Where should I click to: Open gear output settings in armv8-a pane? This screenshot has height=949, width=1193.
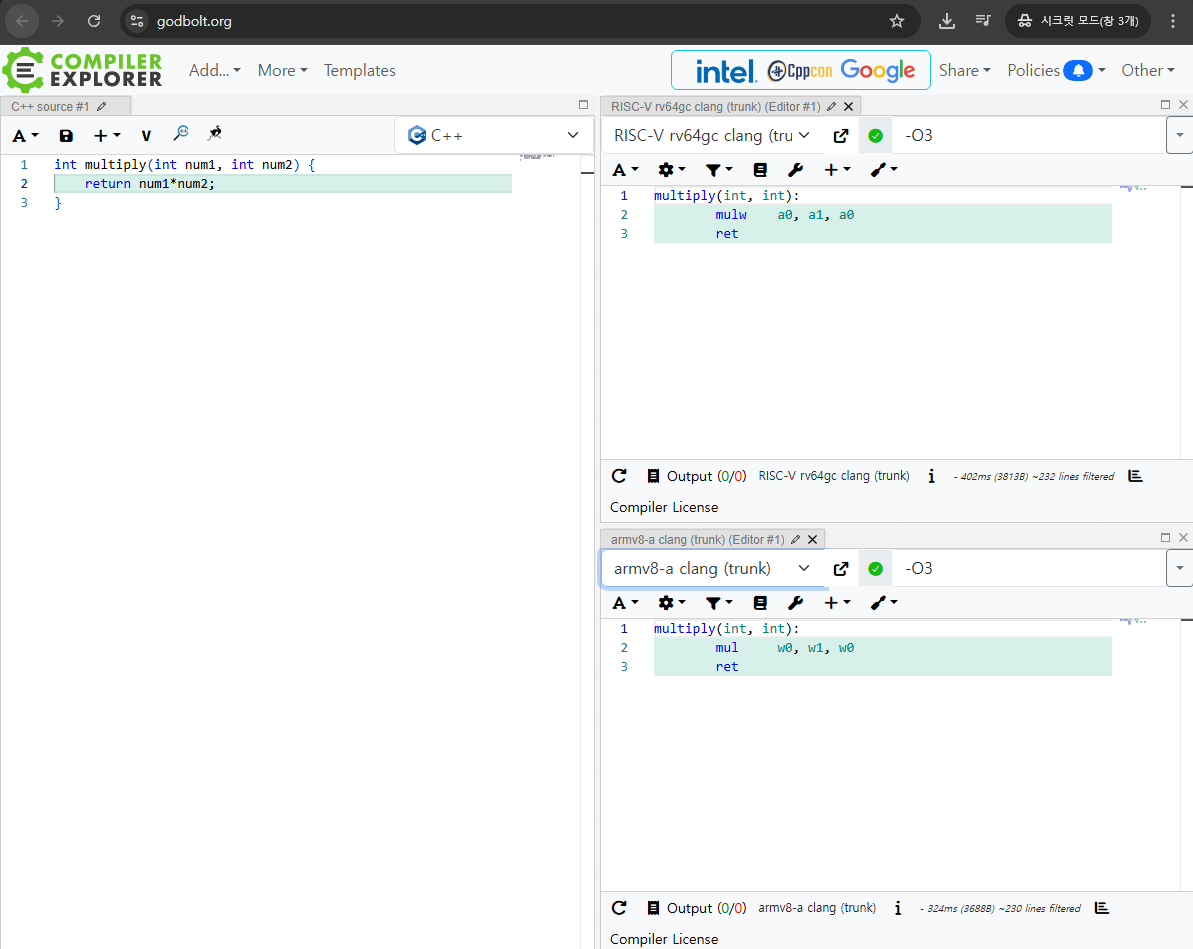(671, 602)
